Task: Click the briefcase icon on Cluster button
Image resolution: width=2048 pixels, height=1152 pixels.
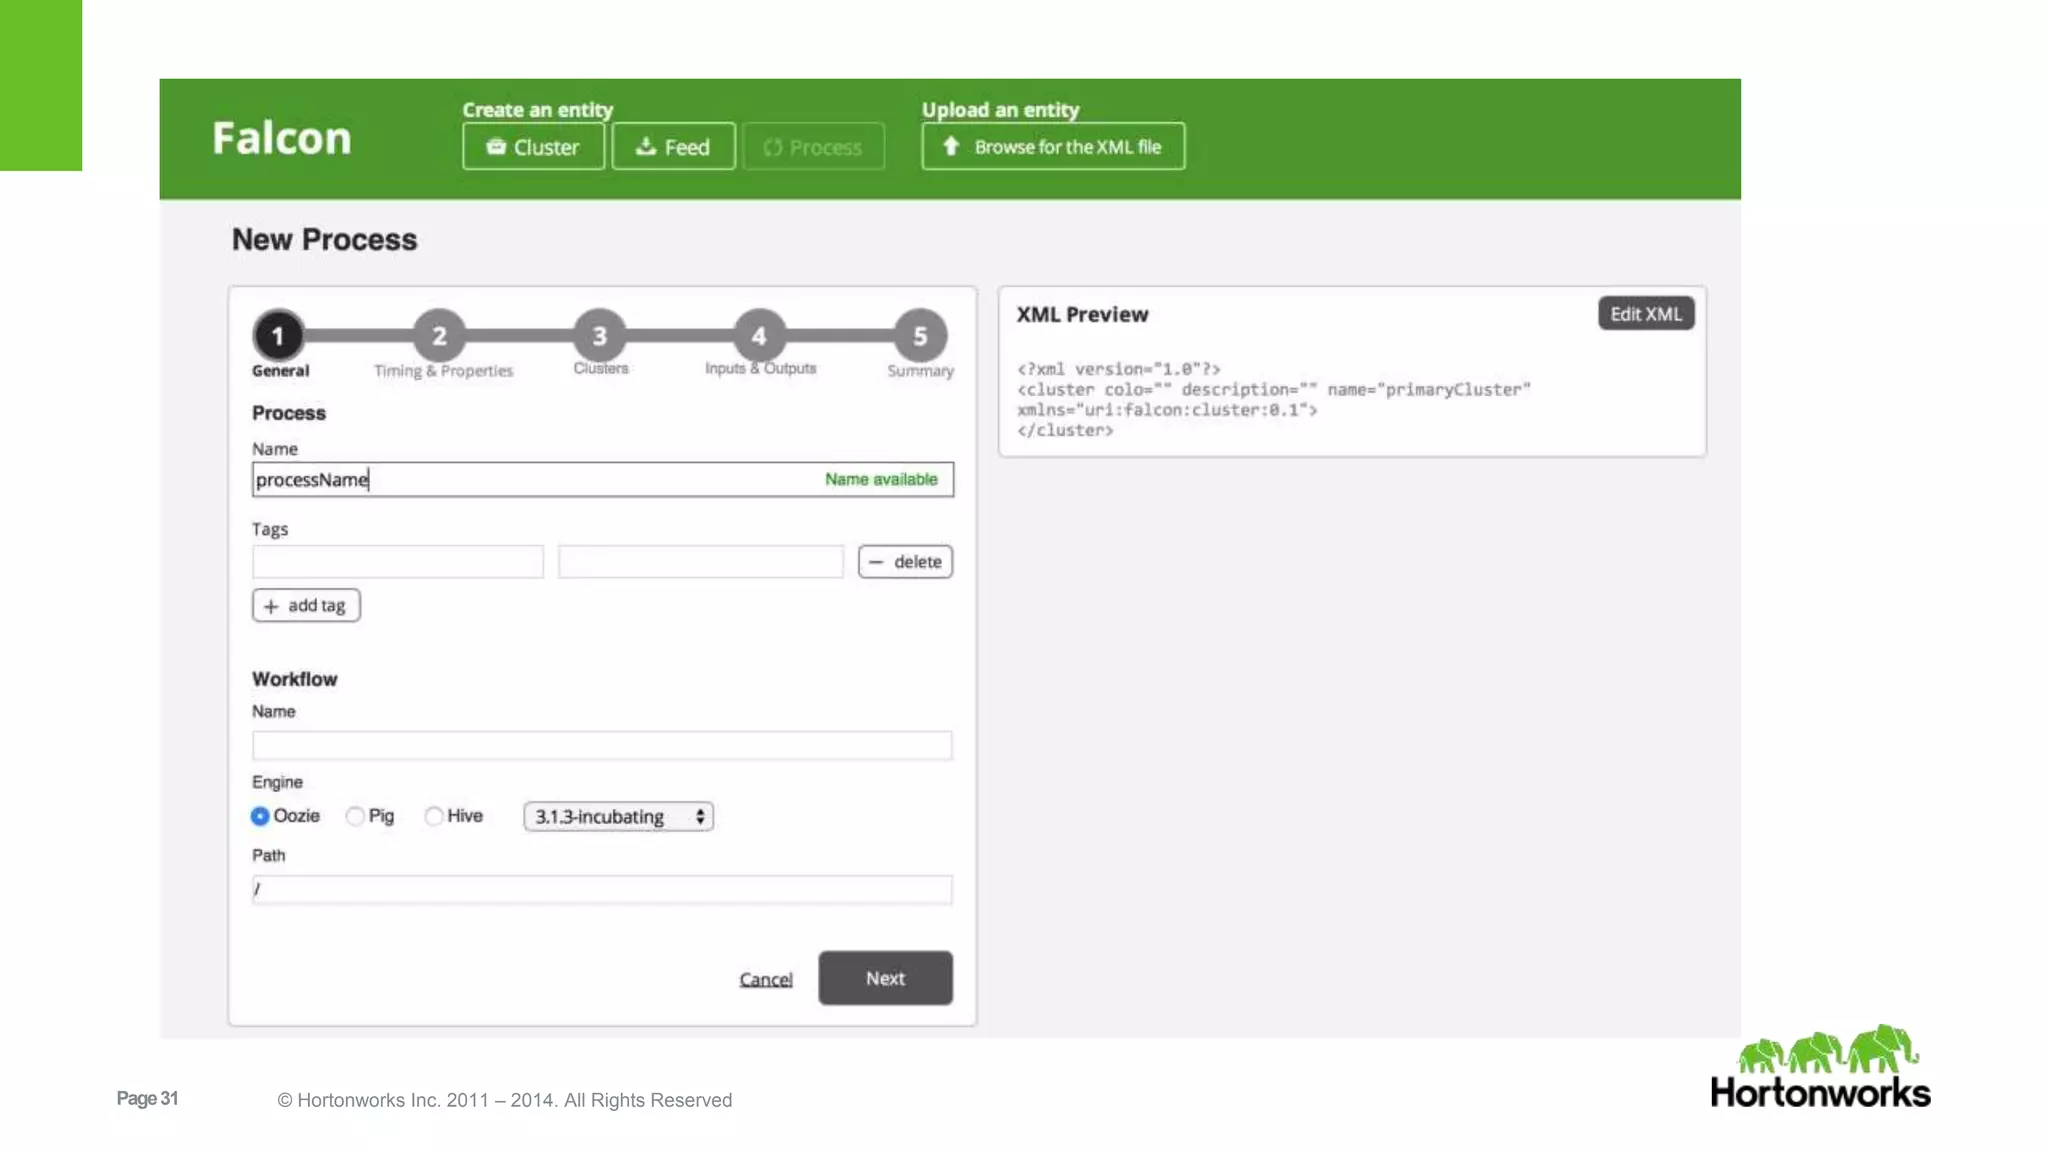Action: tap(496, 147)
